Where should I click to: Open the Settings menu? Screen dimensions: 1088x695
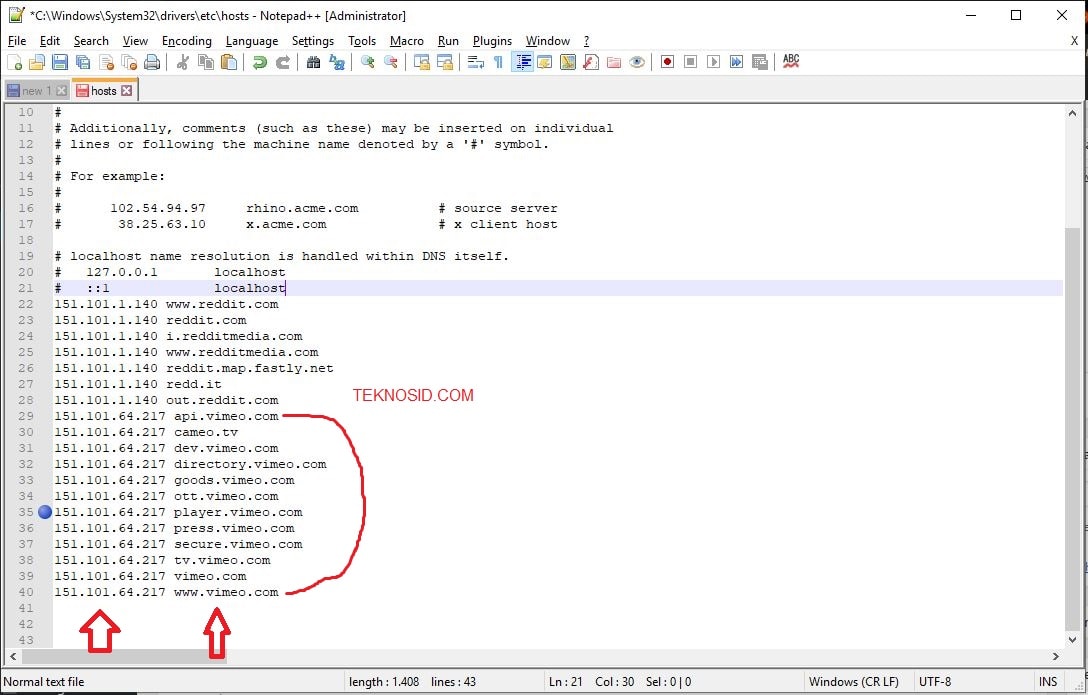click(313, 41)
